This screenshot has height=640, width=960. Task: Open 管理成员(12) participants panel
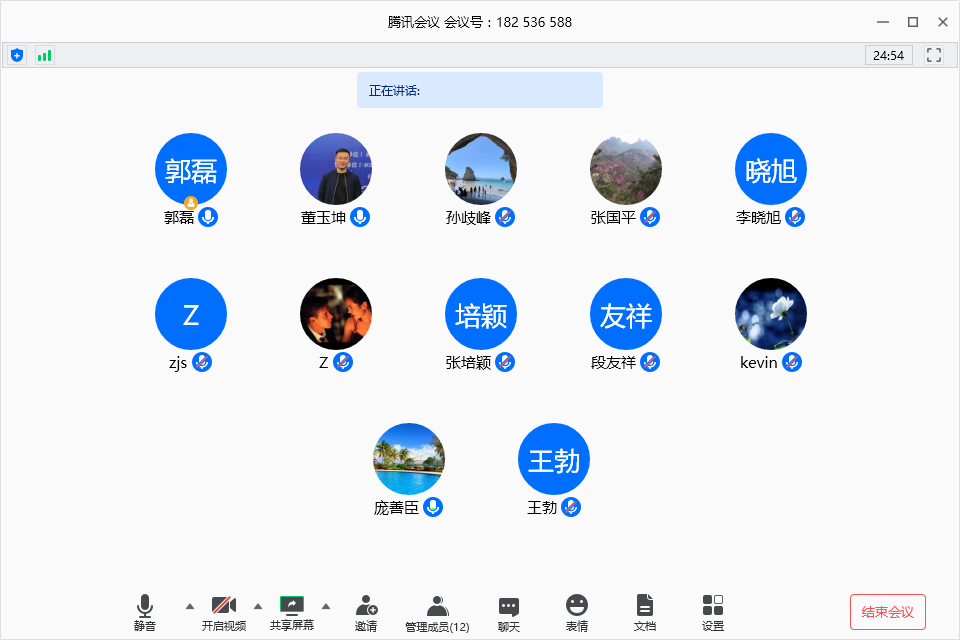click(x=437, y=612)
